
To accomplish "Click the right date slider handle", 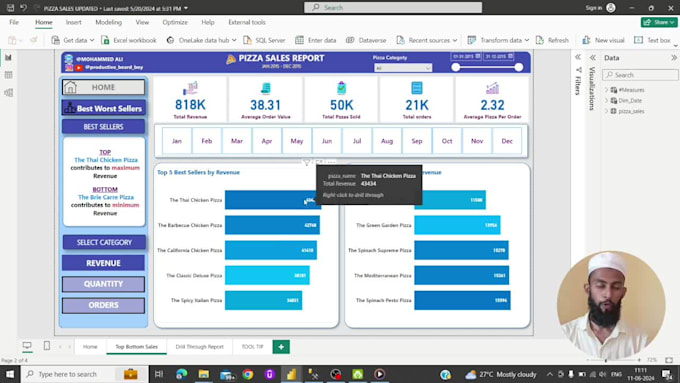I will click(x=519, y=67).
